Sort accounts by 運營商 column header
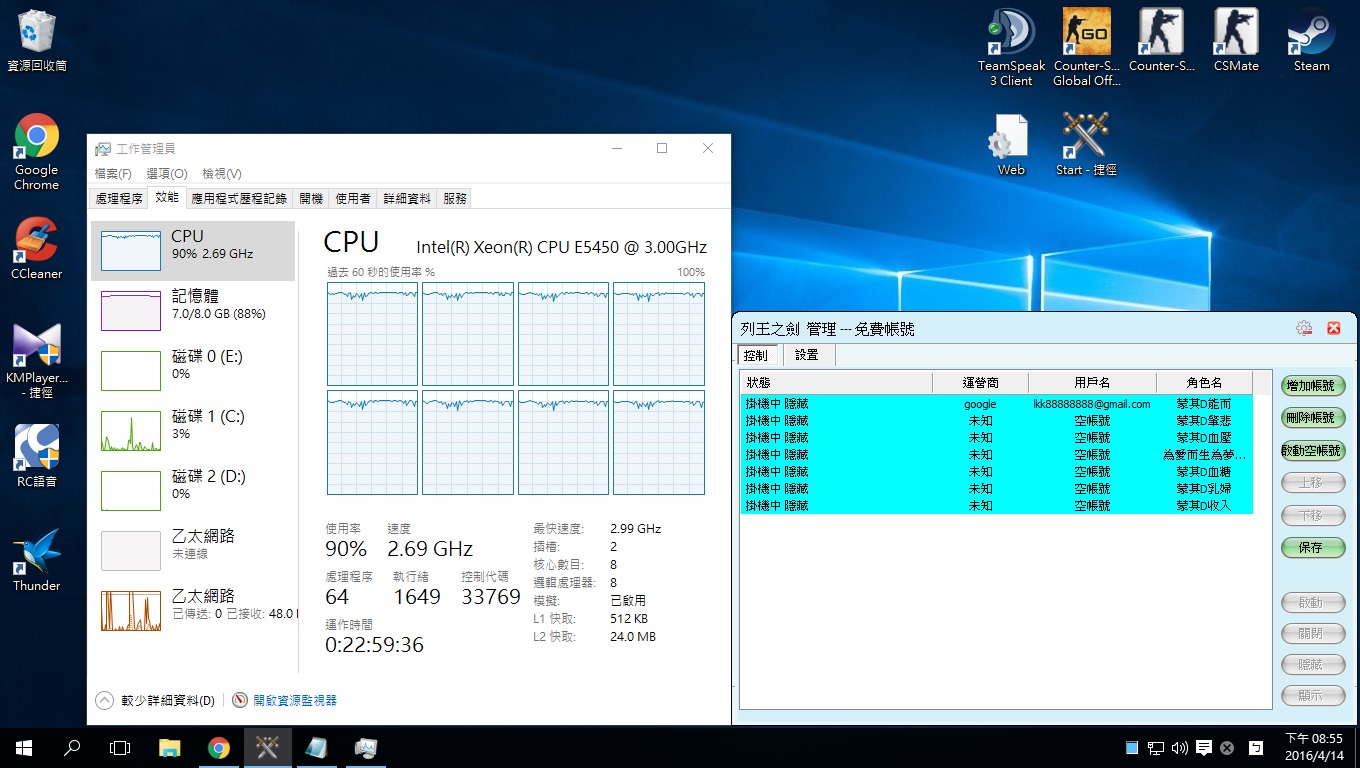 [980, 383]
